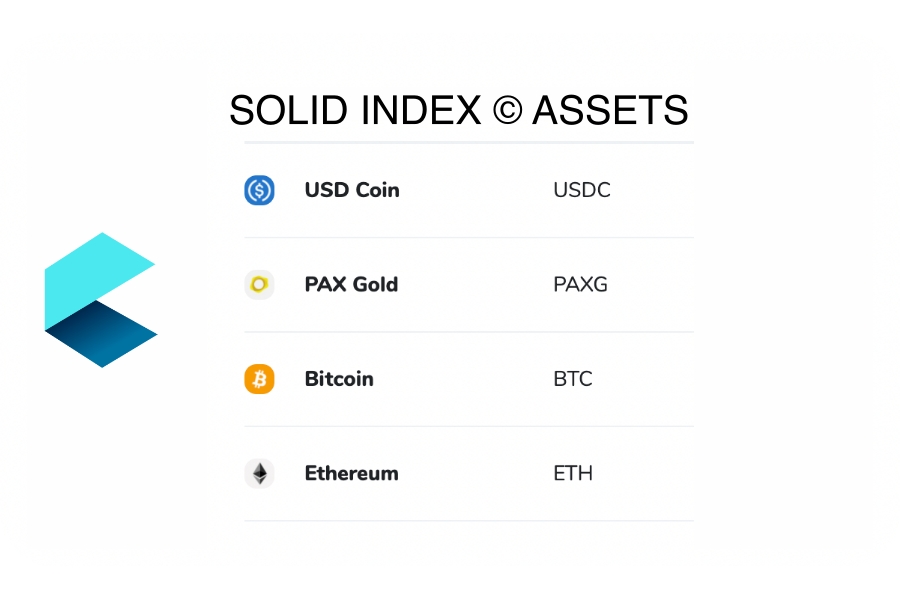Click the Ethereum diamond icon
900x600 pixels.
pos(259,473)
